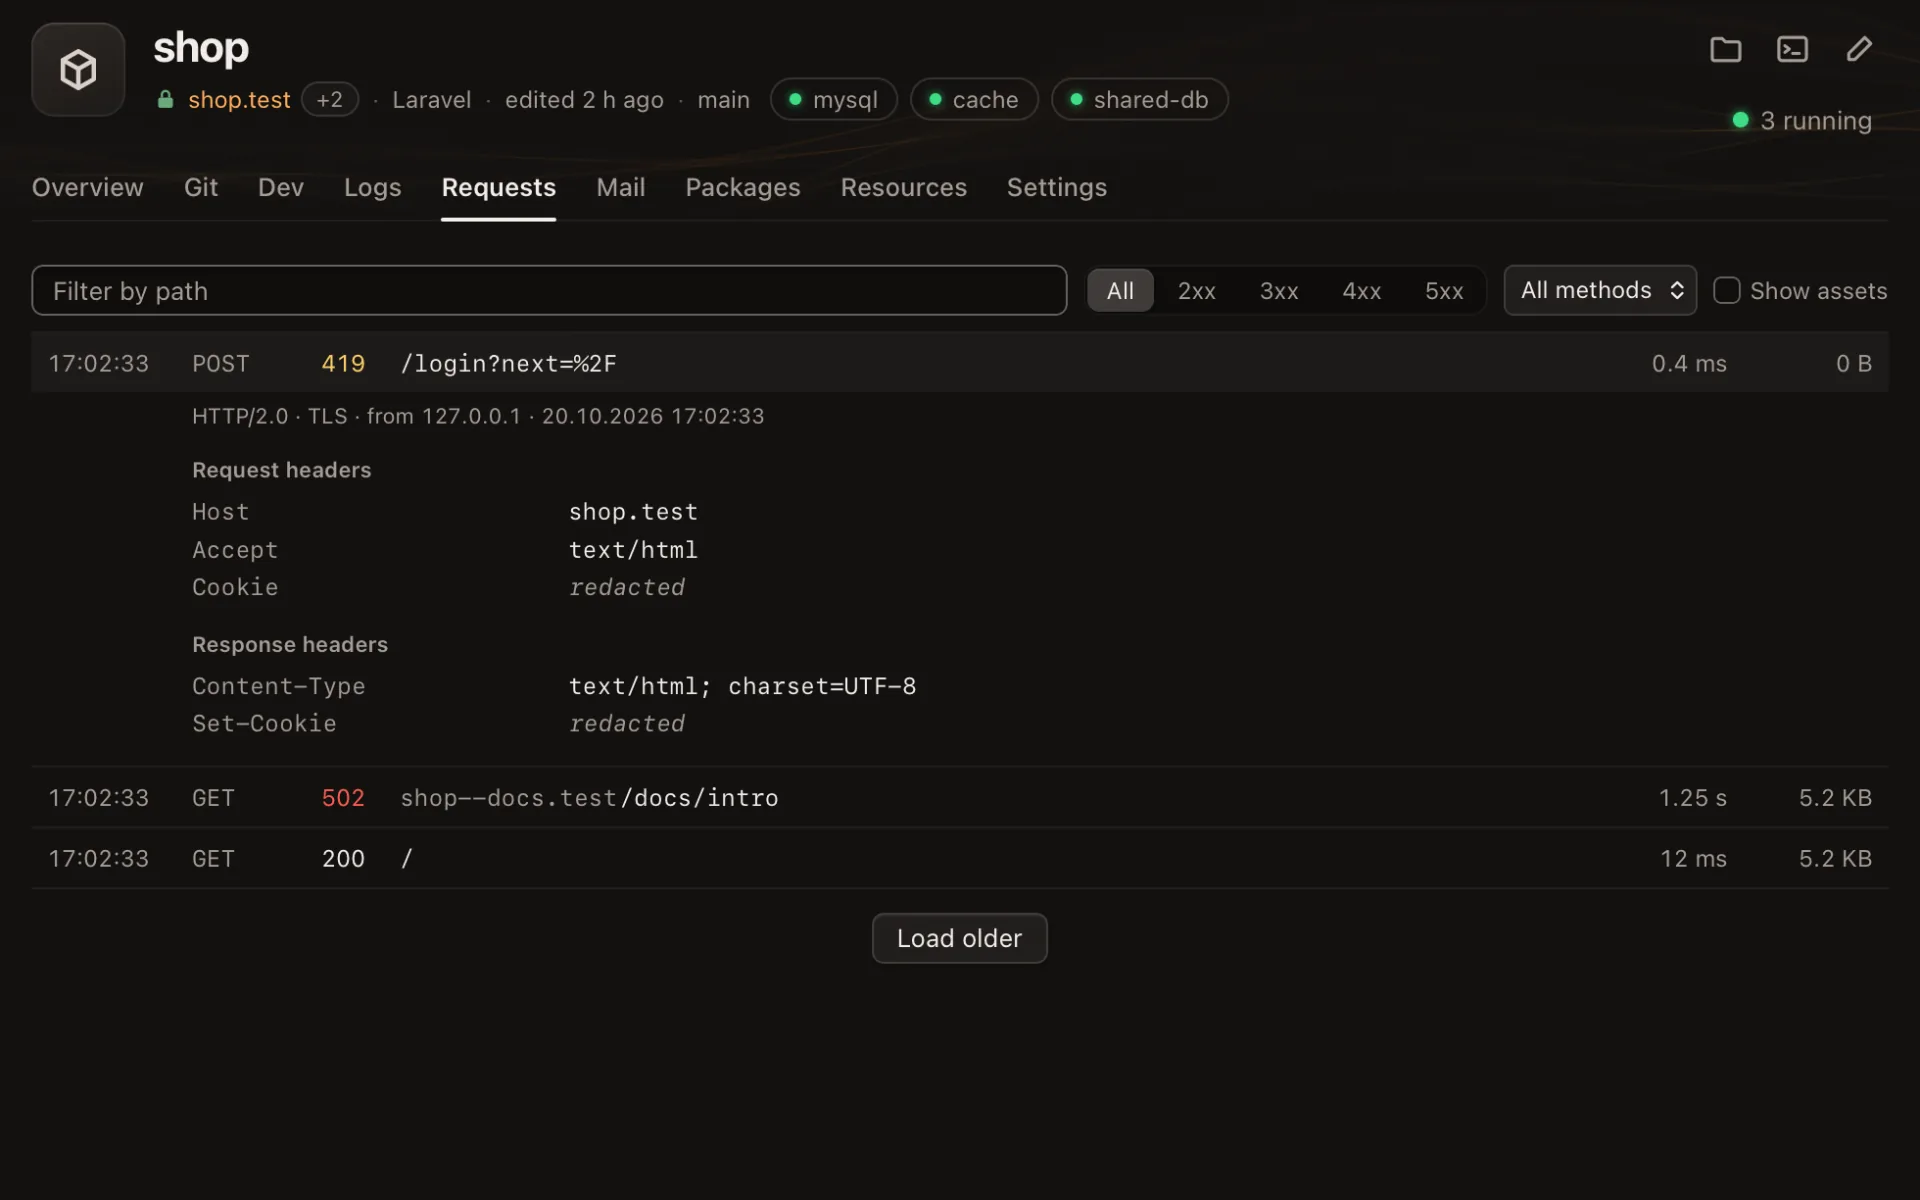Select the All status filter
1920x1200 pixels.
(x=1120, y=291)
